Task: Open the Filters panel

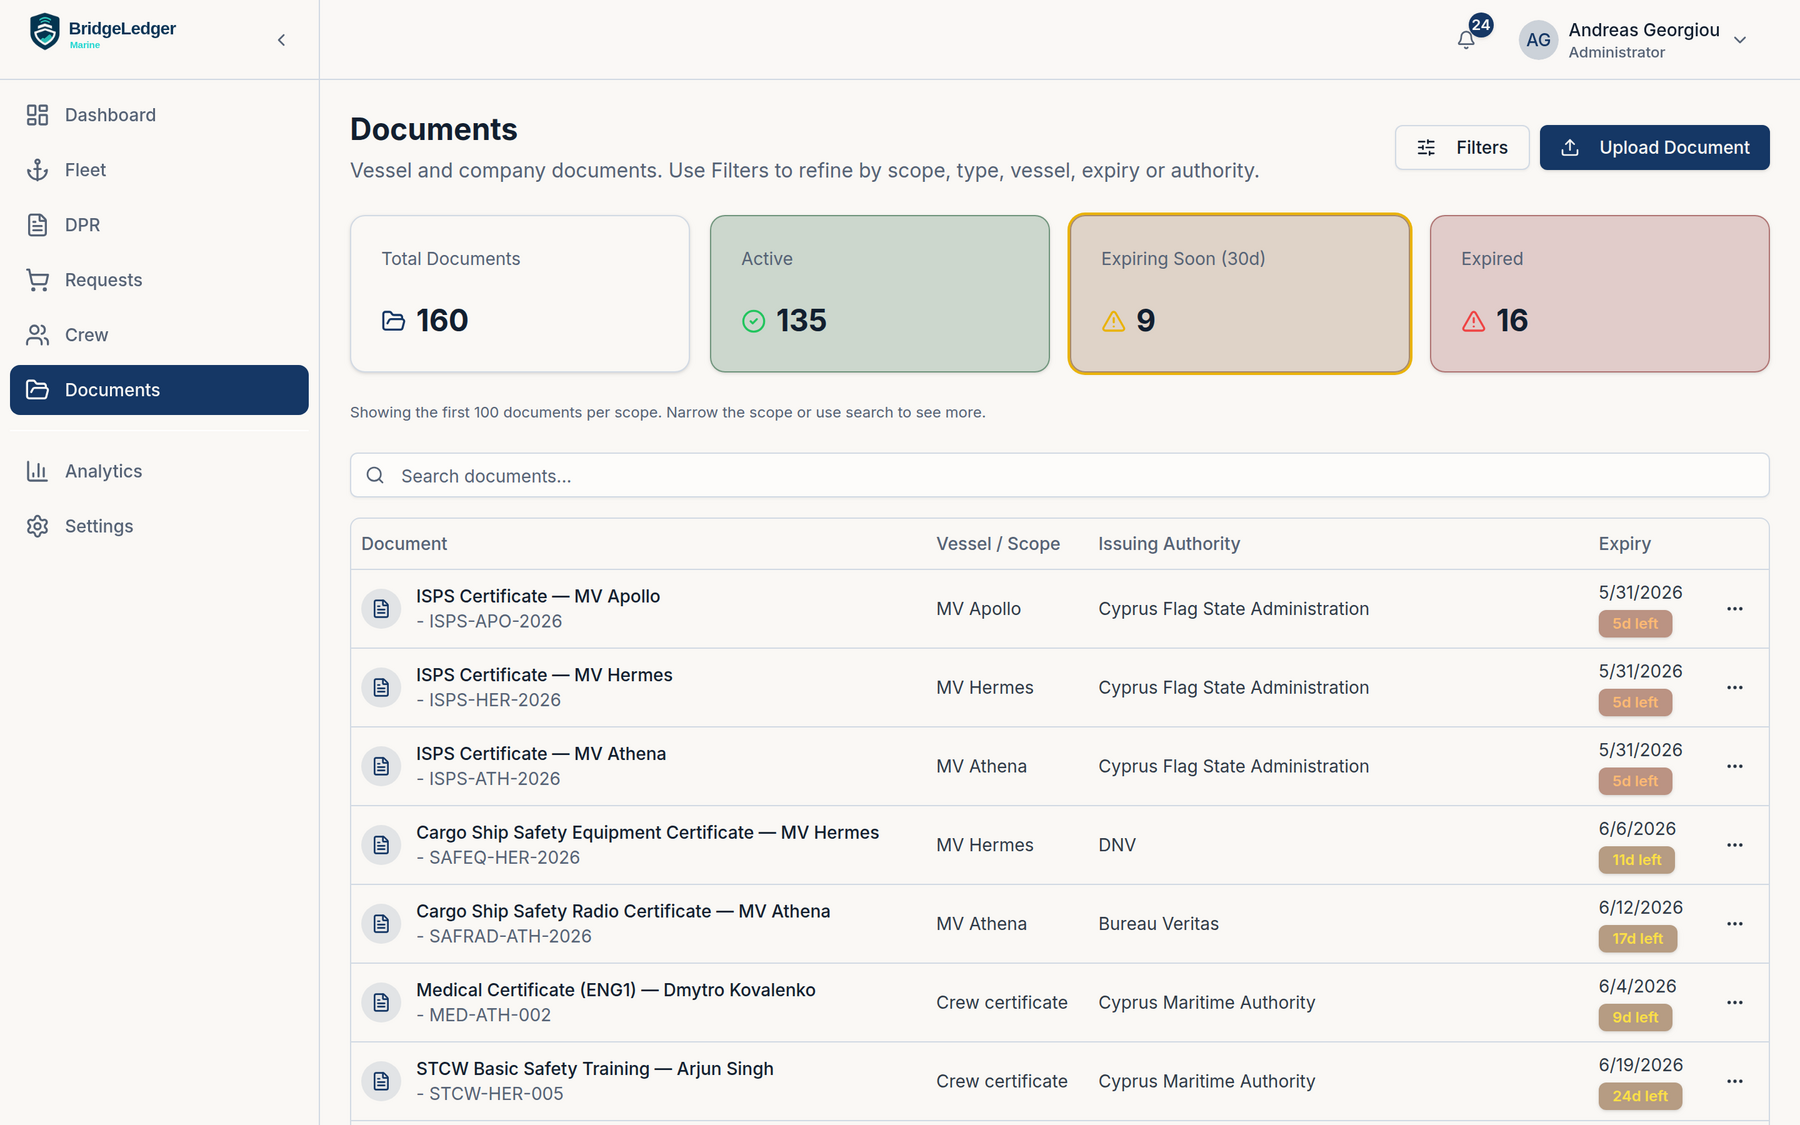Action: click(x=1462, y=148)
